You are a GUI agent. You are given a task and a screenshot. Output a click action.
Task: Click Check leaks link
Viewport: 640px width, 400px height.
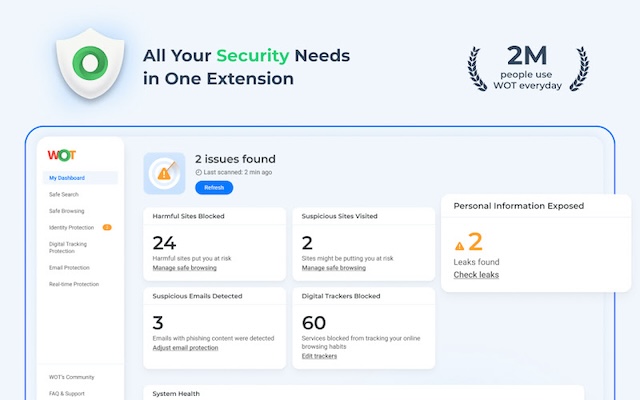click(x=476, y=275)
